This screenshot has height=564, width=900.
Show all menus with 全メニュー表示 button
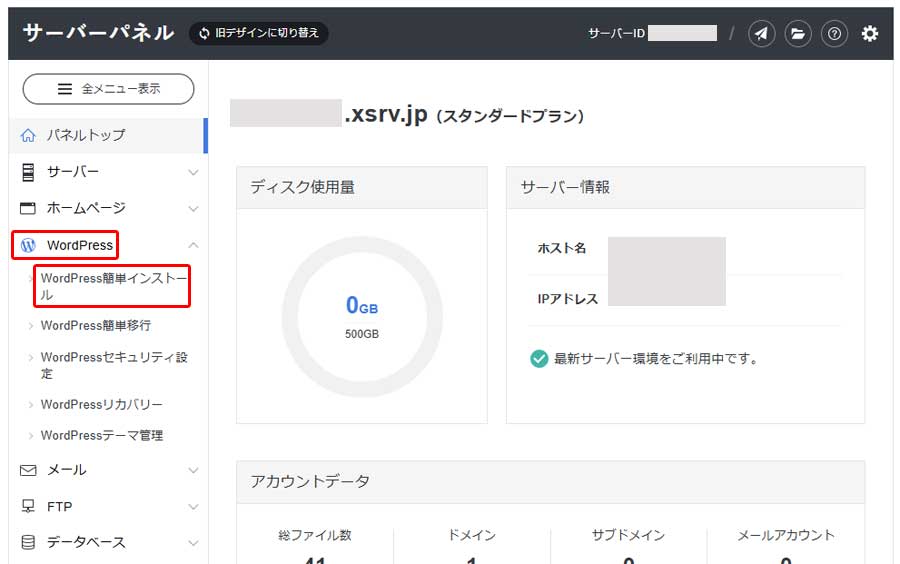(x=108, y=89)
